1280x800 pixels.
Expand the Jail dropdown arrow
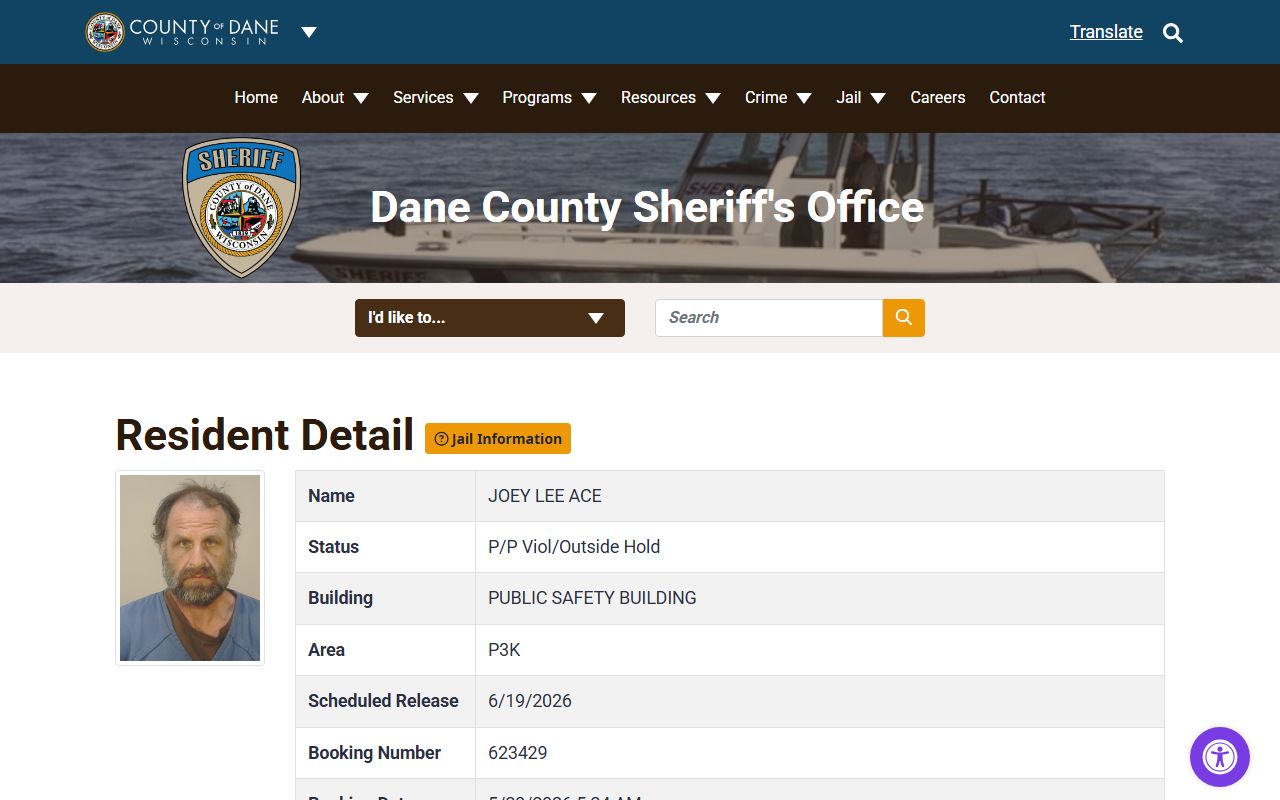pos(878,98)
